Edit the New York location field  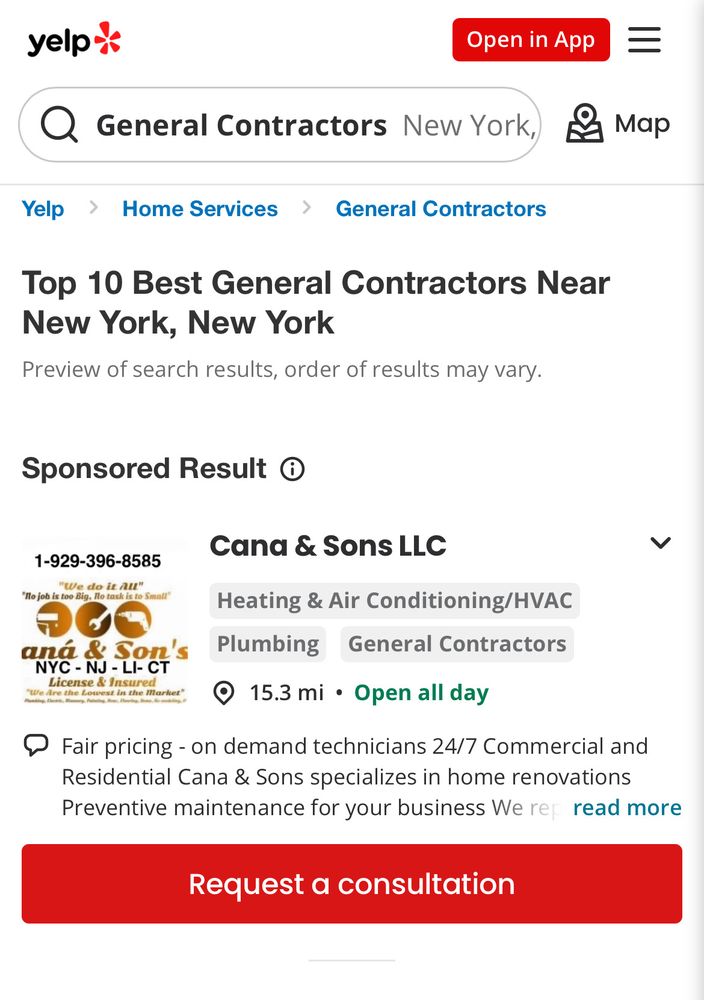pos(468,125)
